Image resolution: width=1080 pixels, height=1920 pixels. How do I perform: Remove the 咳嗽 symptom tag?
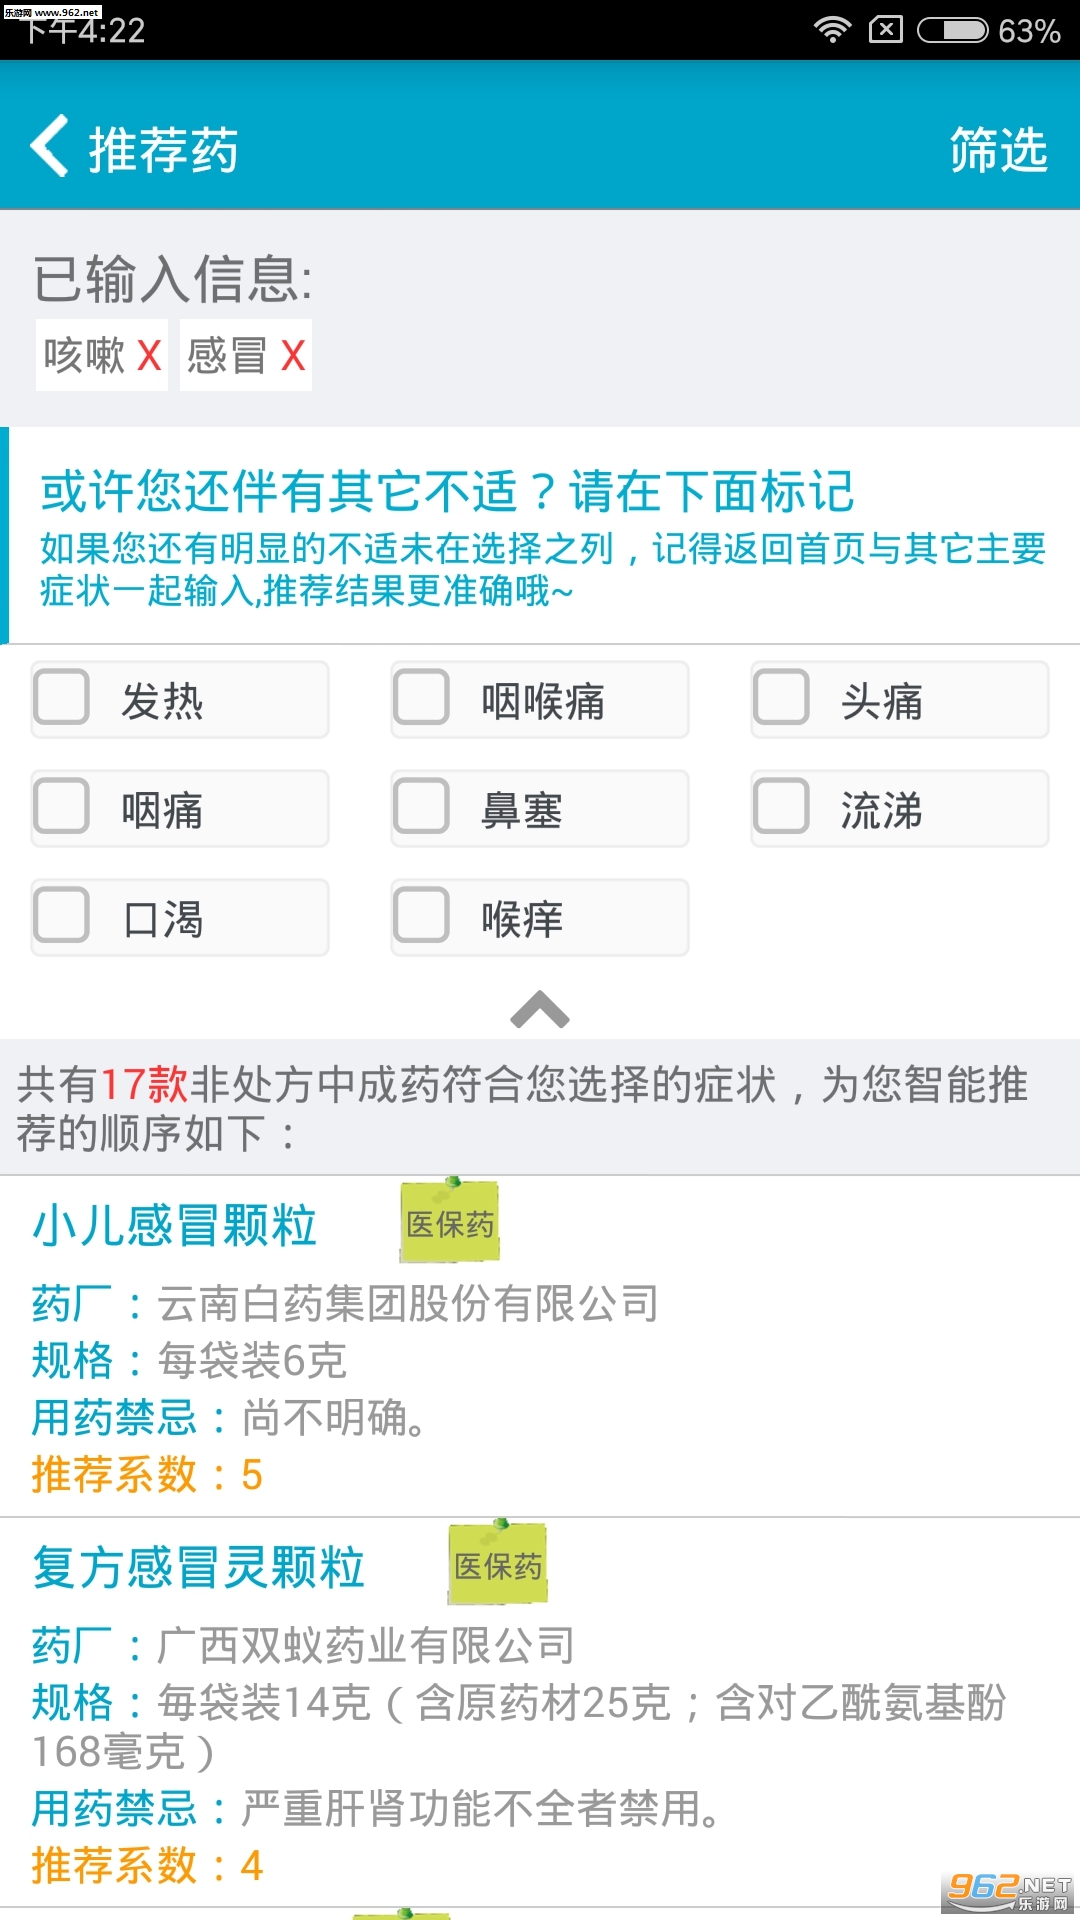tap(149, 355)
